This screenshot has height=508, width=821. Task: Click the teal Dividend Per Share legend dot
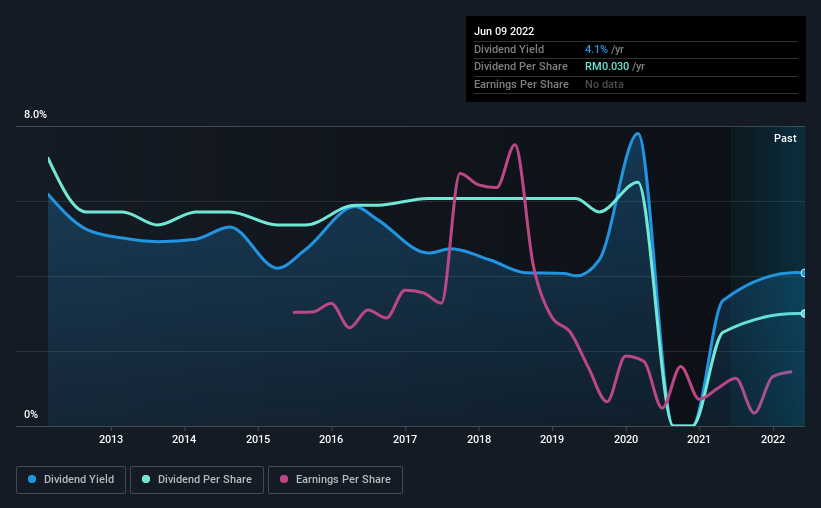pyautogui.click(x=146, y=479)
